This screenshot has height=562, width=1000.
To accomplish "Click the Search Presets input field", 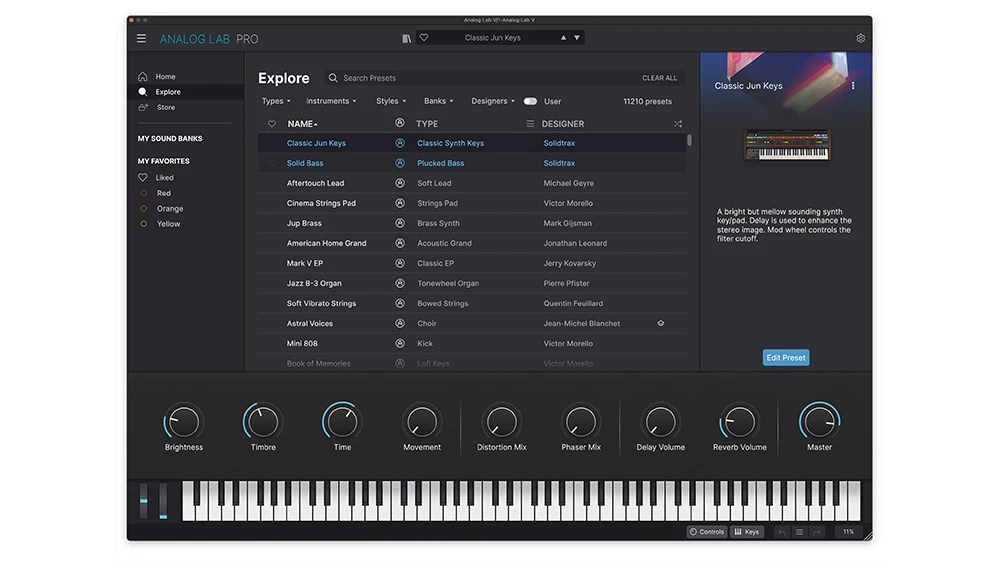I will pos(480,78).
